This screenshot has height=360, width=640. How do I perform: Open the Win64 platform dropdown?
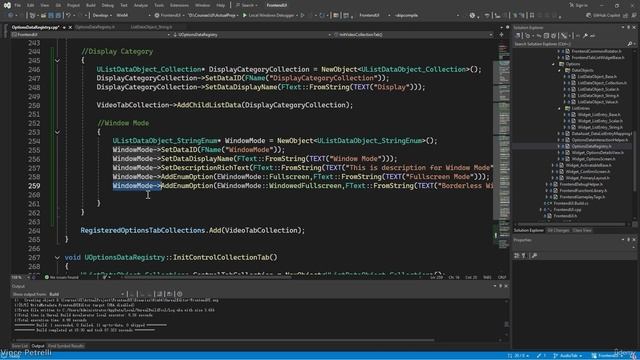tap(132, 16)
